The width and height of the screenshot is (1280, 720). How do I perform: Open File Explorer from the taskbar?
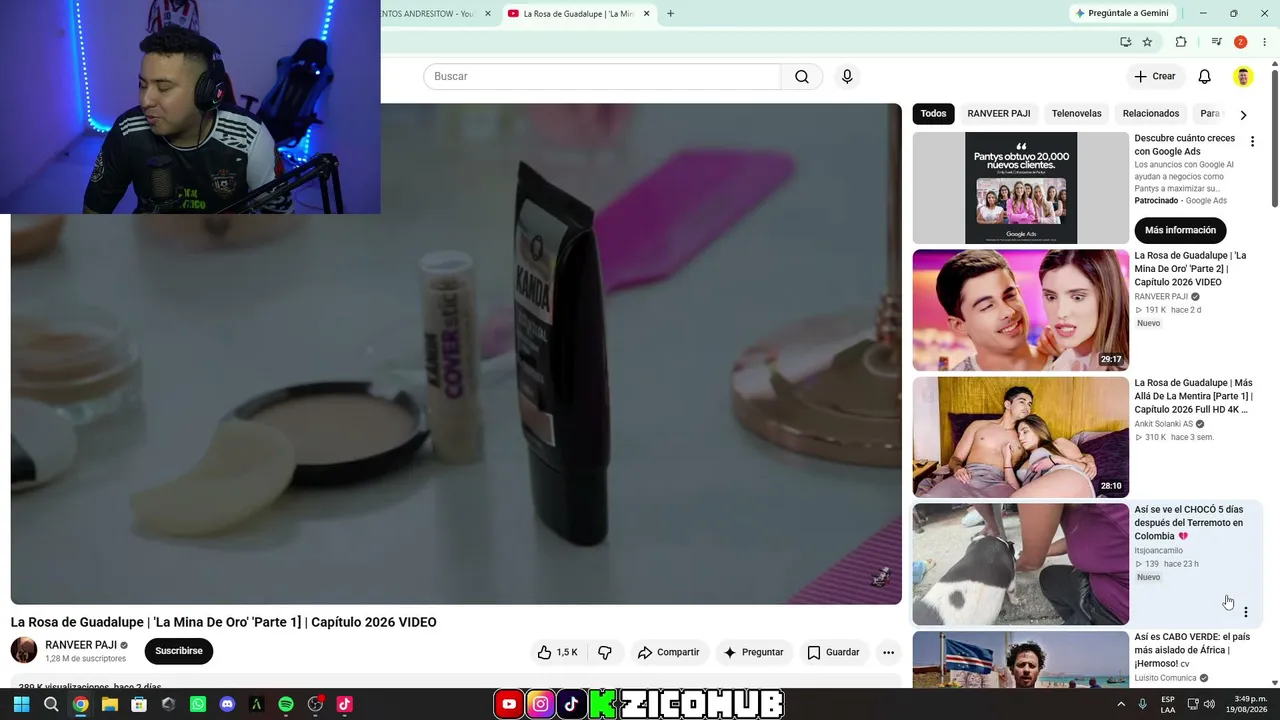click(110, 704)
